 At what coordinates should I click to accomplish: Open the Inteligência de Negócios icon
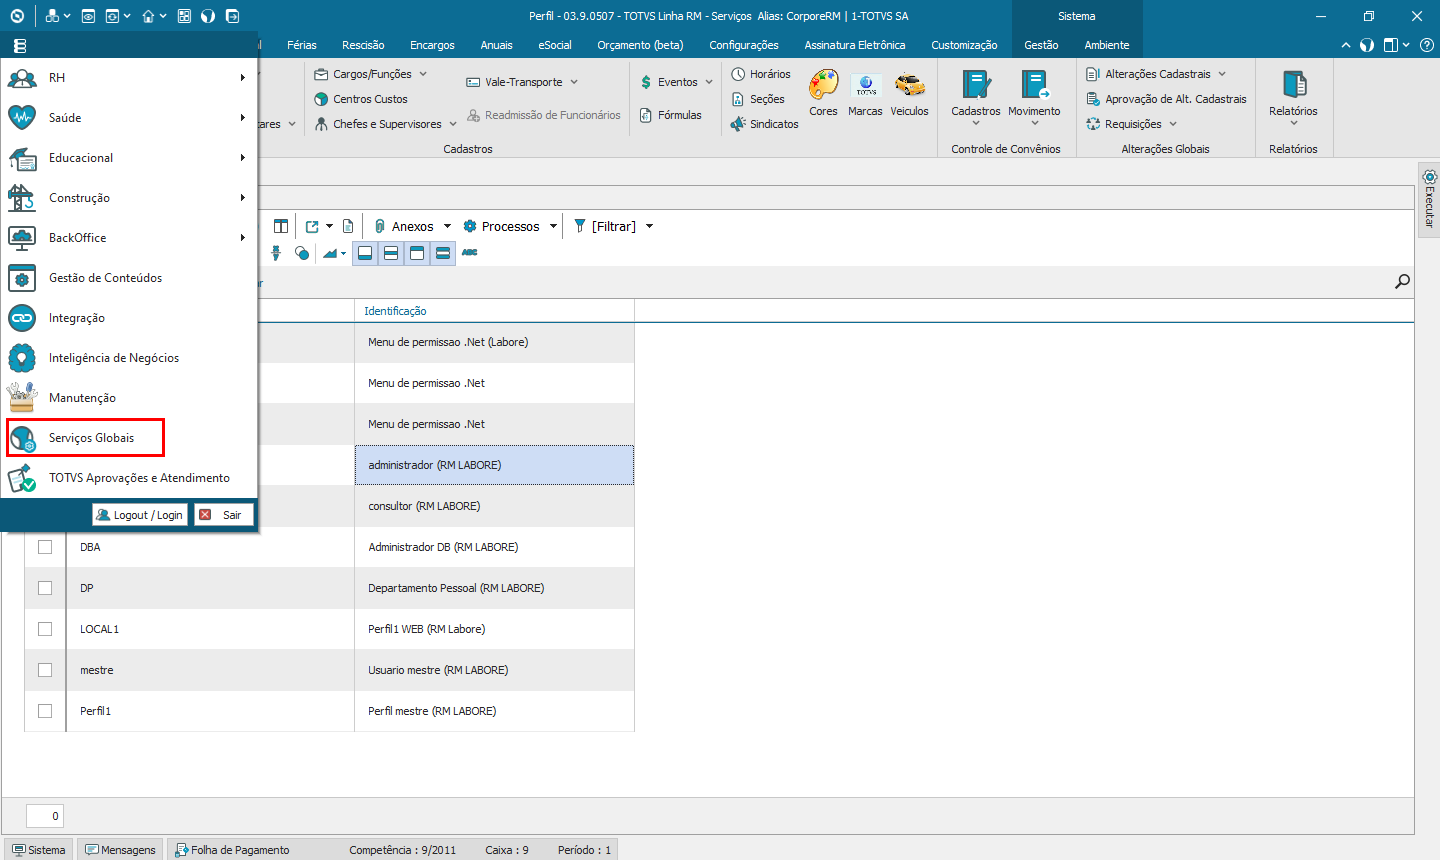coord(22,358)
